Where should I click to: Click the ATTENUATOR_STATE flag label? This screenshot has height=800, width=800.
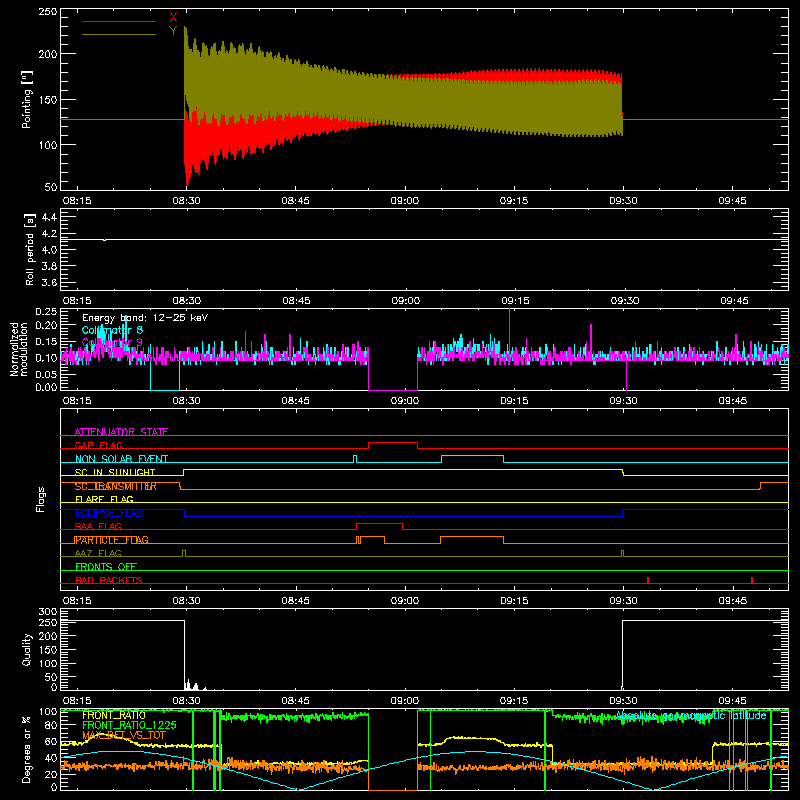click(x=121, y=432)
